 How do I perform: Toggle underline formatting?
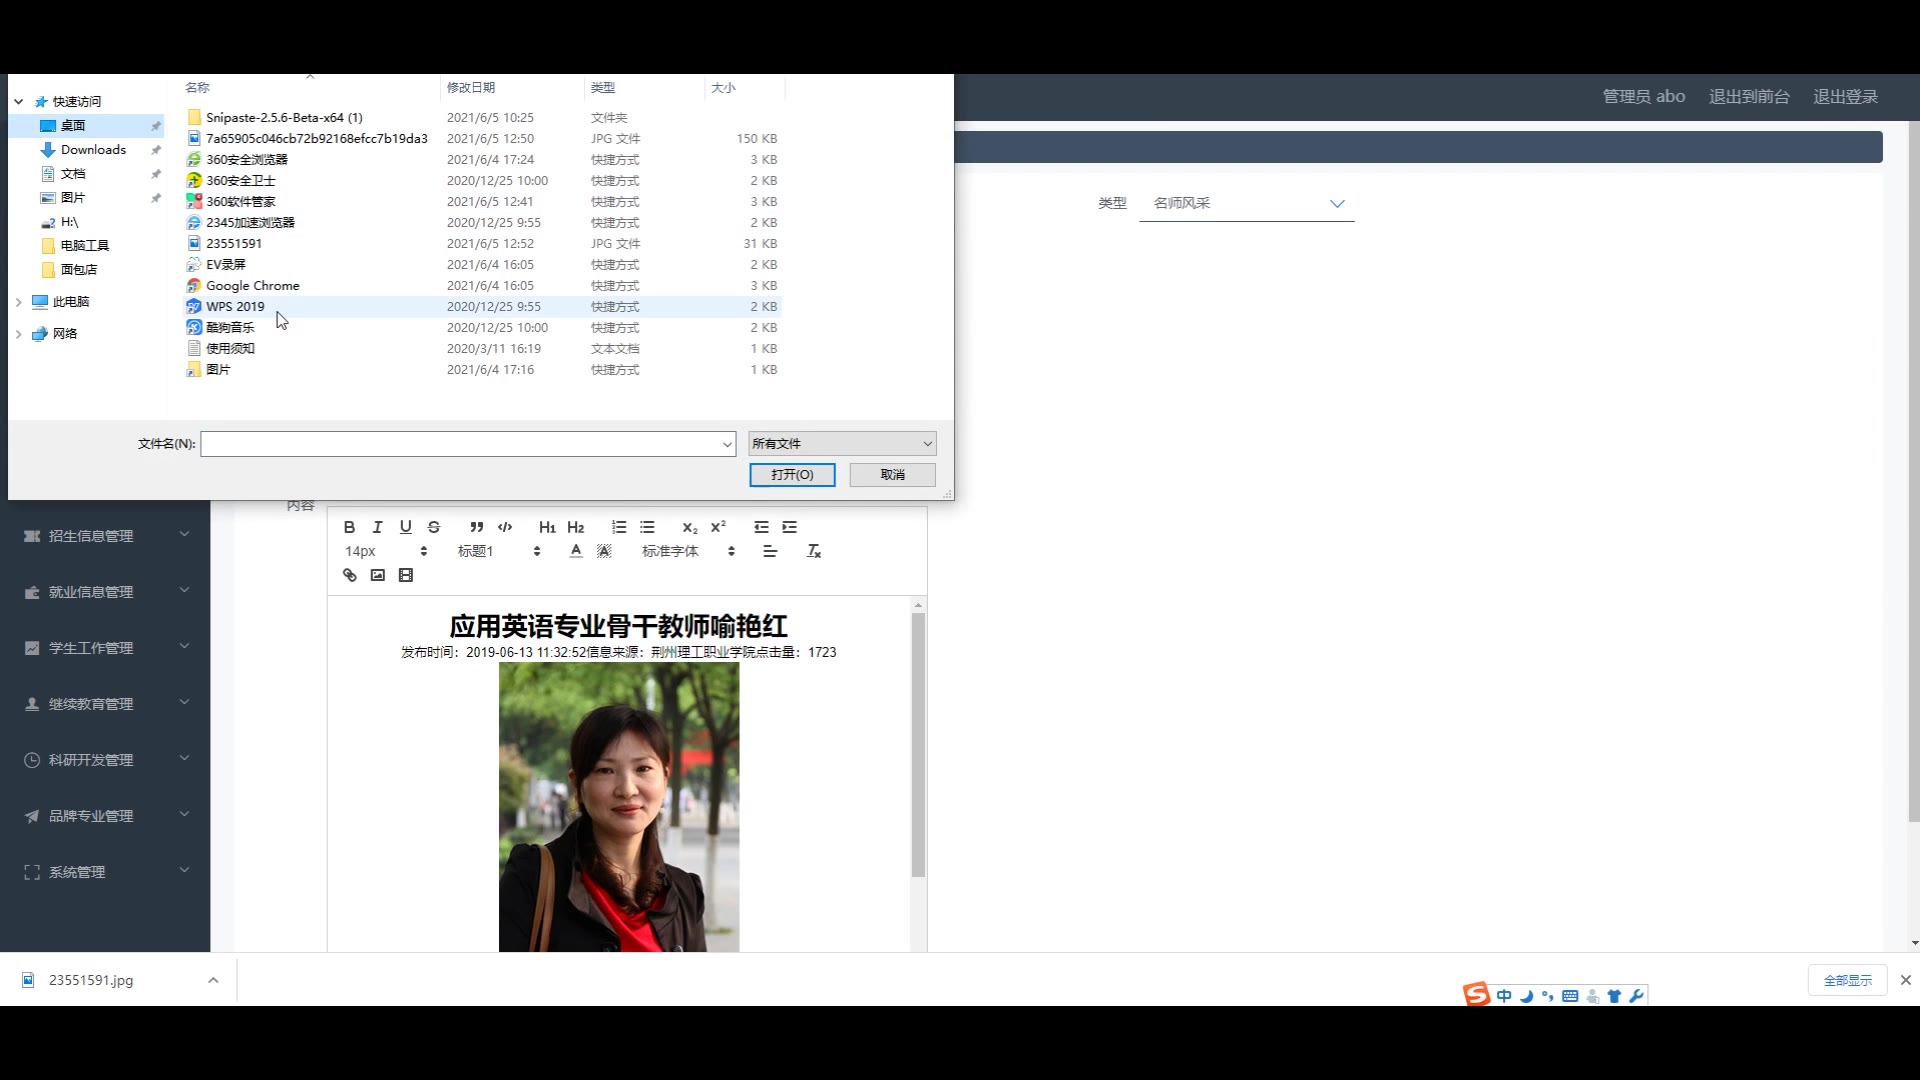405,527
